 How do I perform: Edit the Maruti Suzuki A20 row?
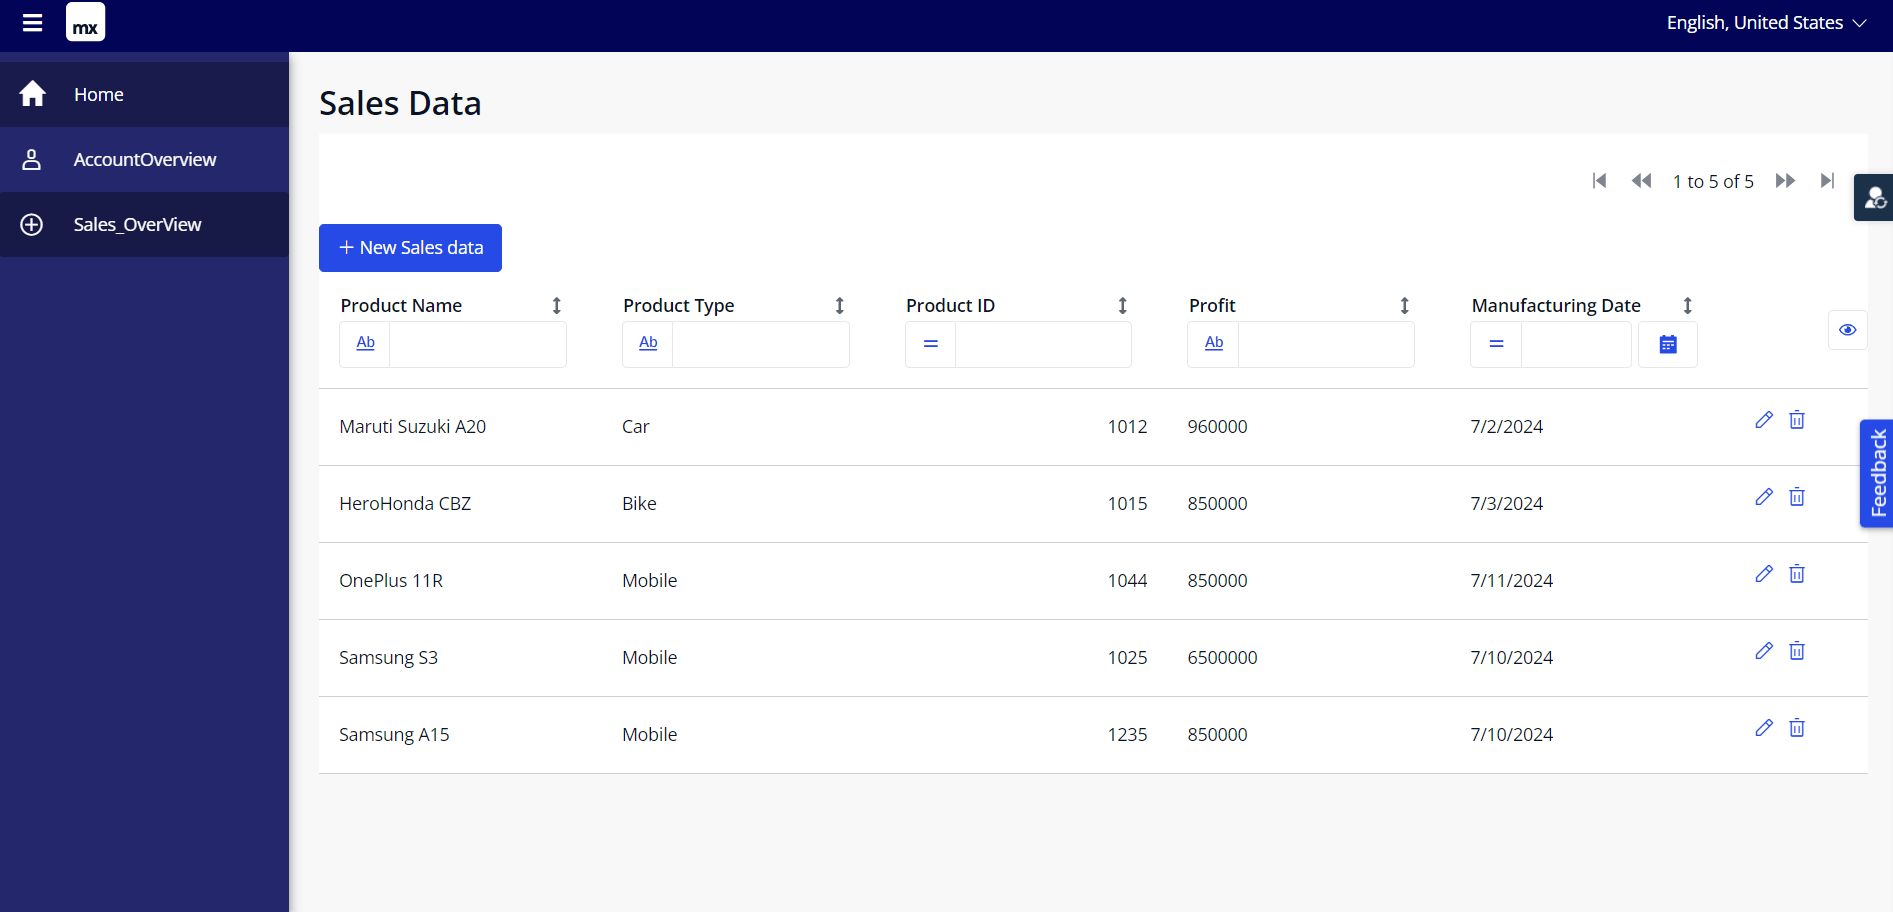coord(1763,420)
